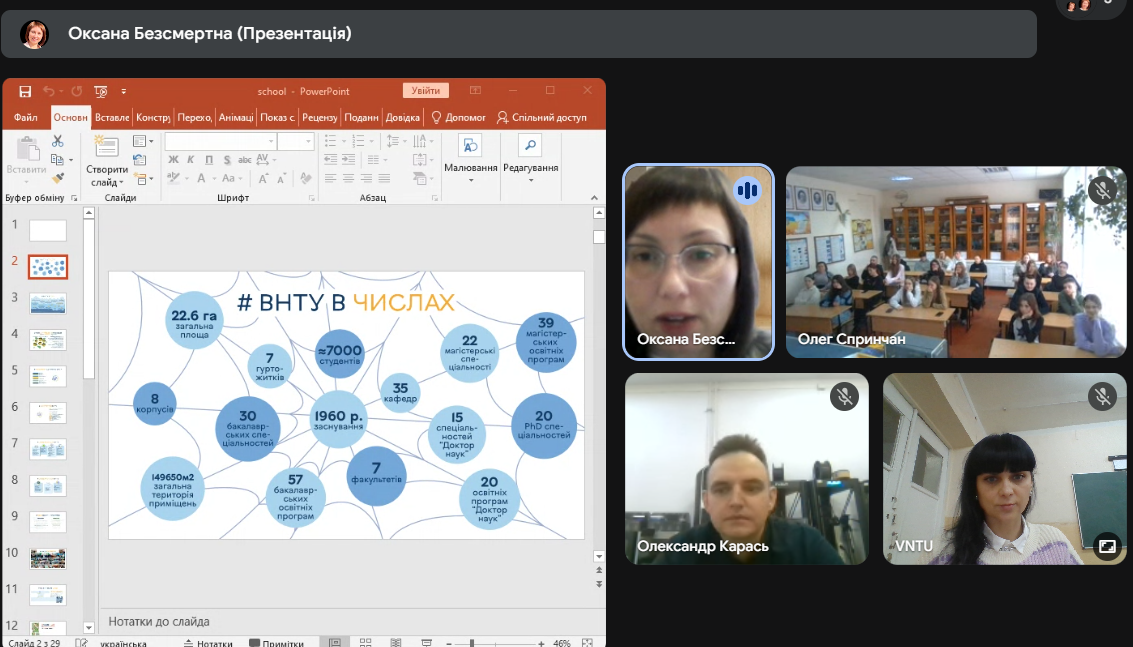Image resolution: width=1133 pixels, height=647 pixels.
Task: Click the Спільний доступ share button
Action: pos(541,117)
